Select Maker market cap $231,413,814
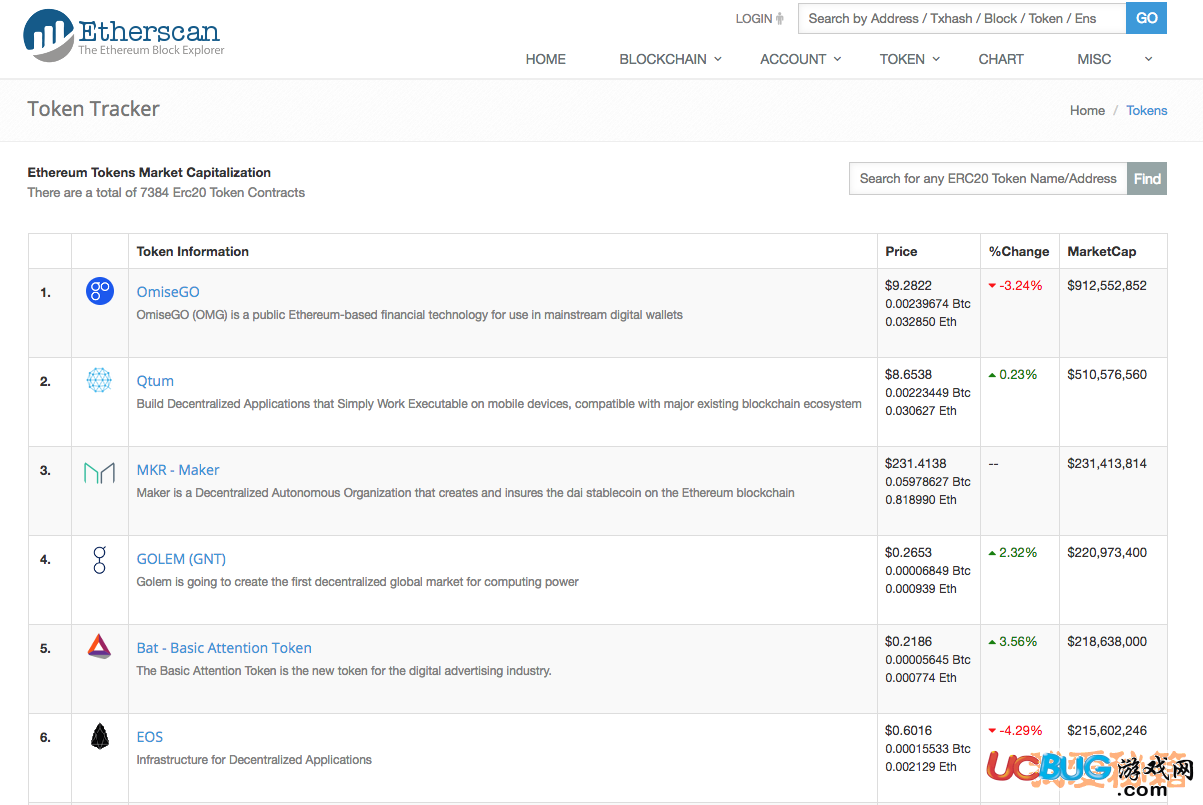1203x805 pixels. [x=1107, y=464]
